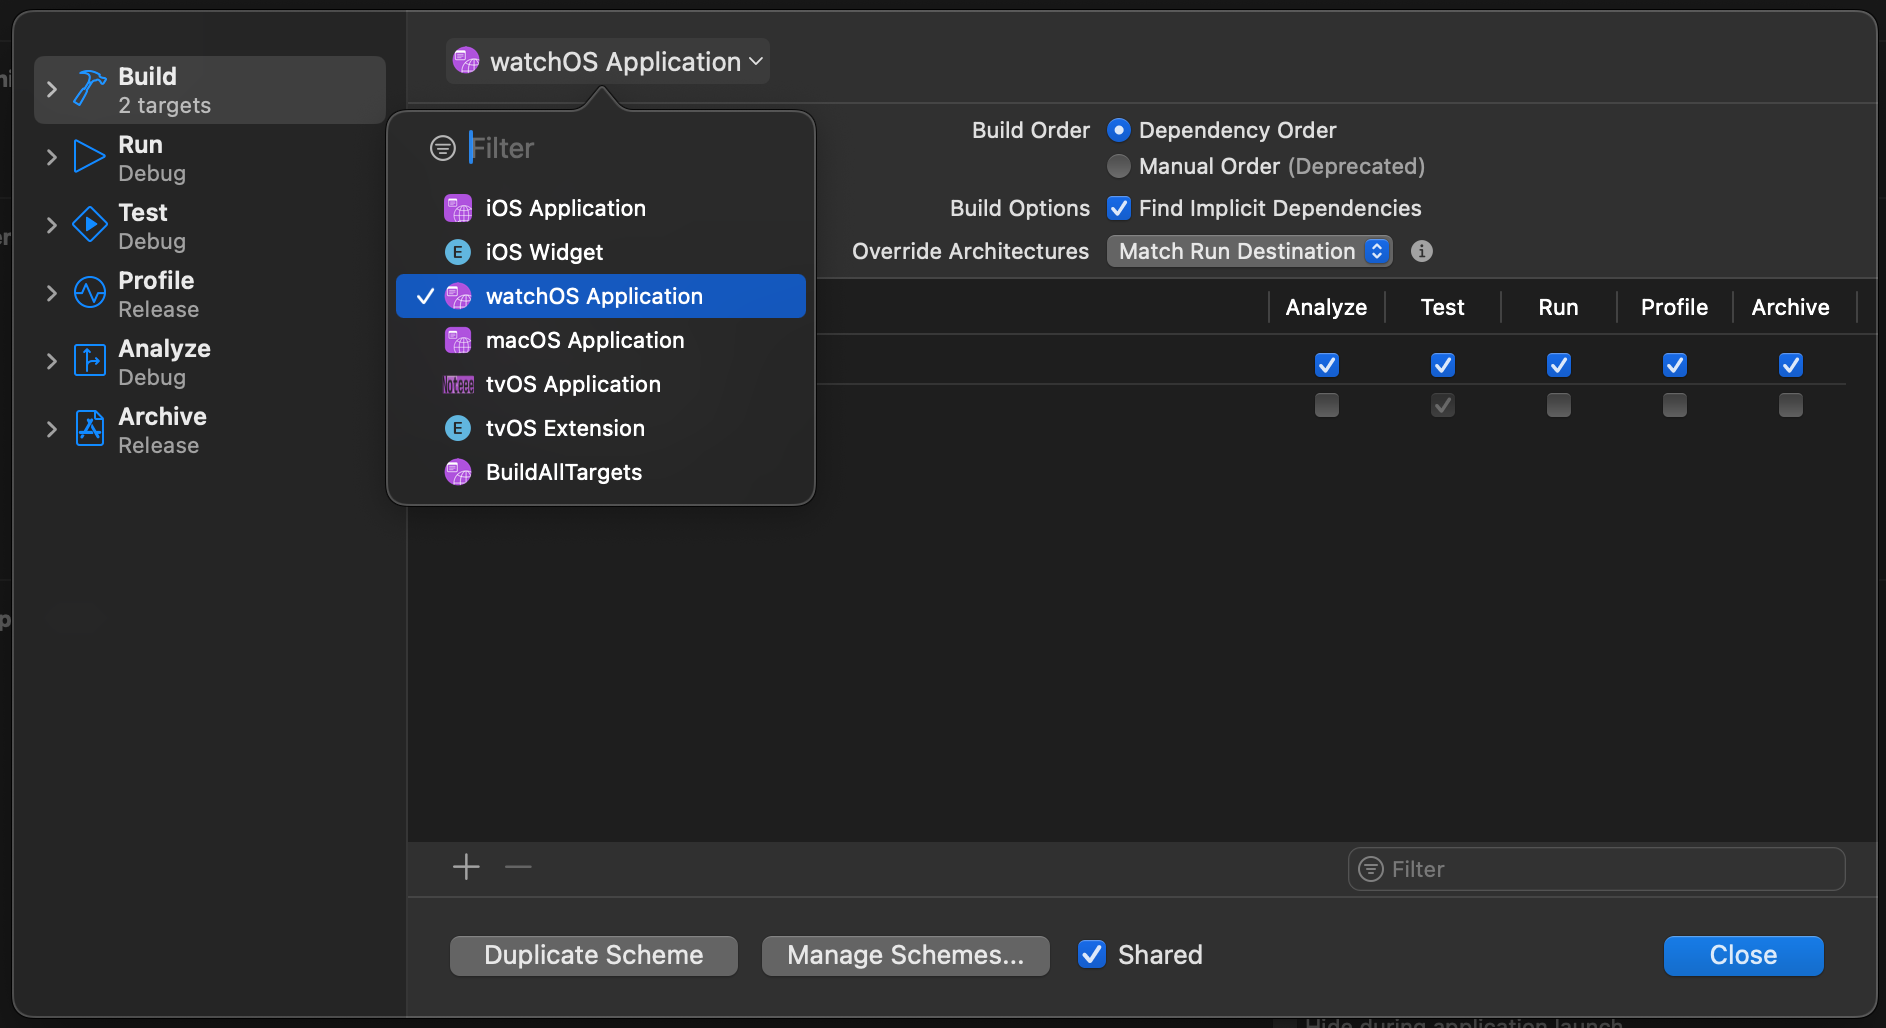Choose watchOS Application in scheme list

(x=600, y=296)
